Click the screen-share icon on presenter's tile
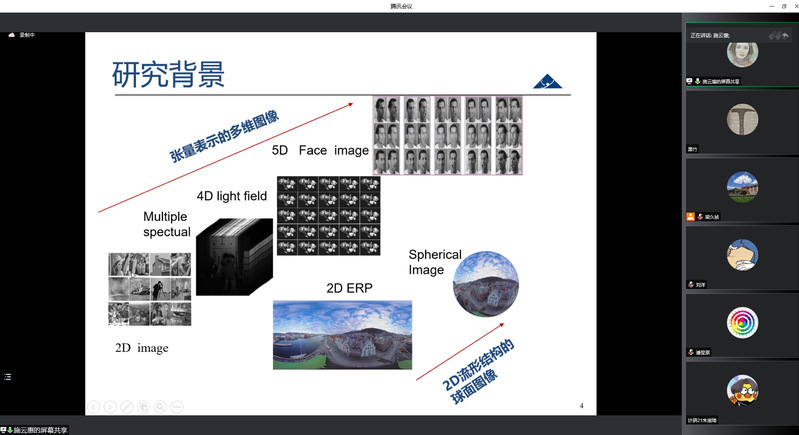Image resolution: width=799 pixels, height=435 pixels. (689, 81)
